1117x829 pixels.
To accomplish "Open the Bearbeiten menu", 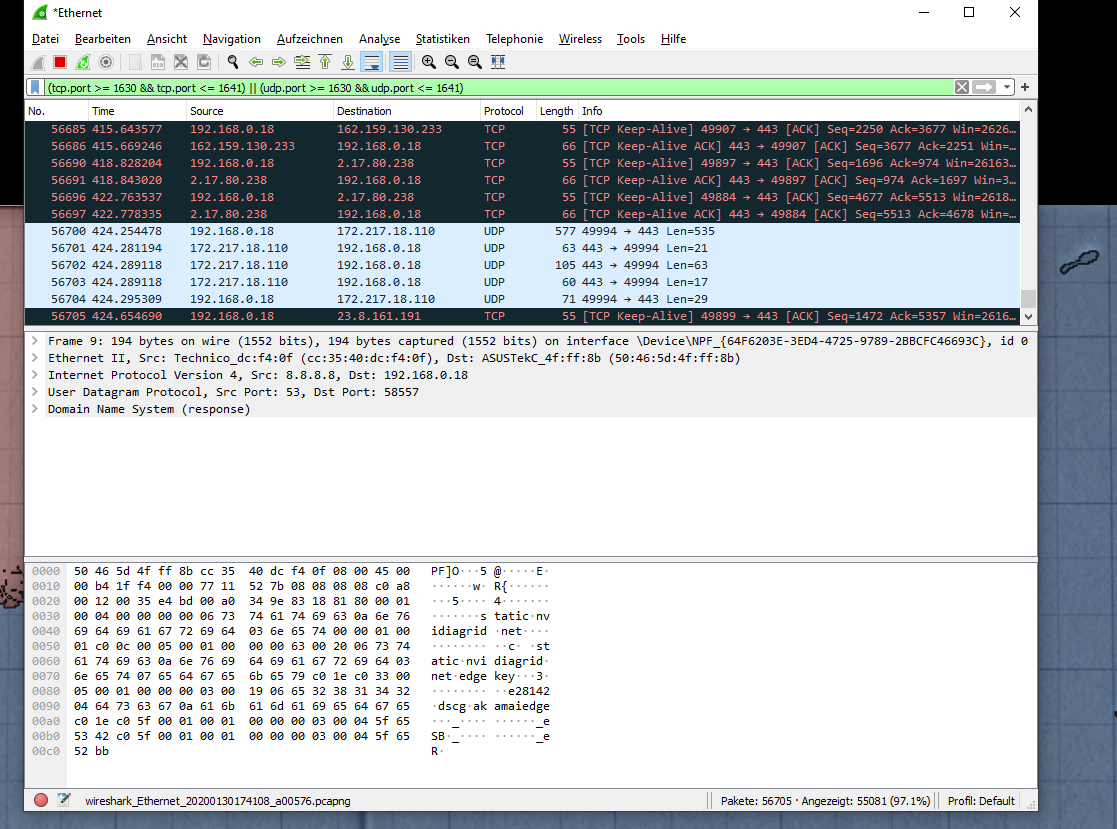I will click(103, 39).
